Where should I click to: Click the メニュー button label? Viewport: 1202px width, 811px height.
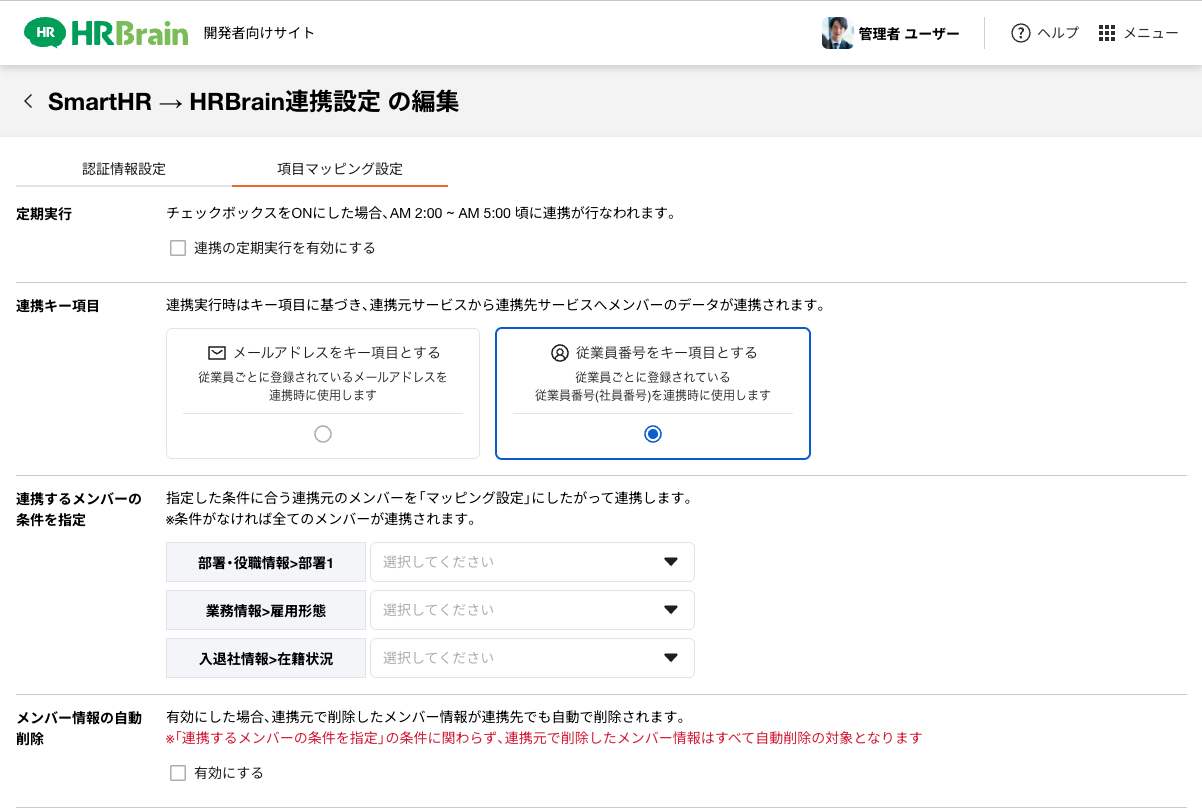(1150, 33)
